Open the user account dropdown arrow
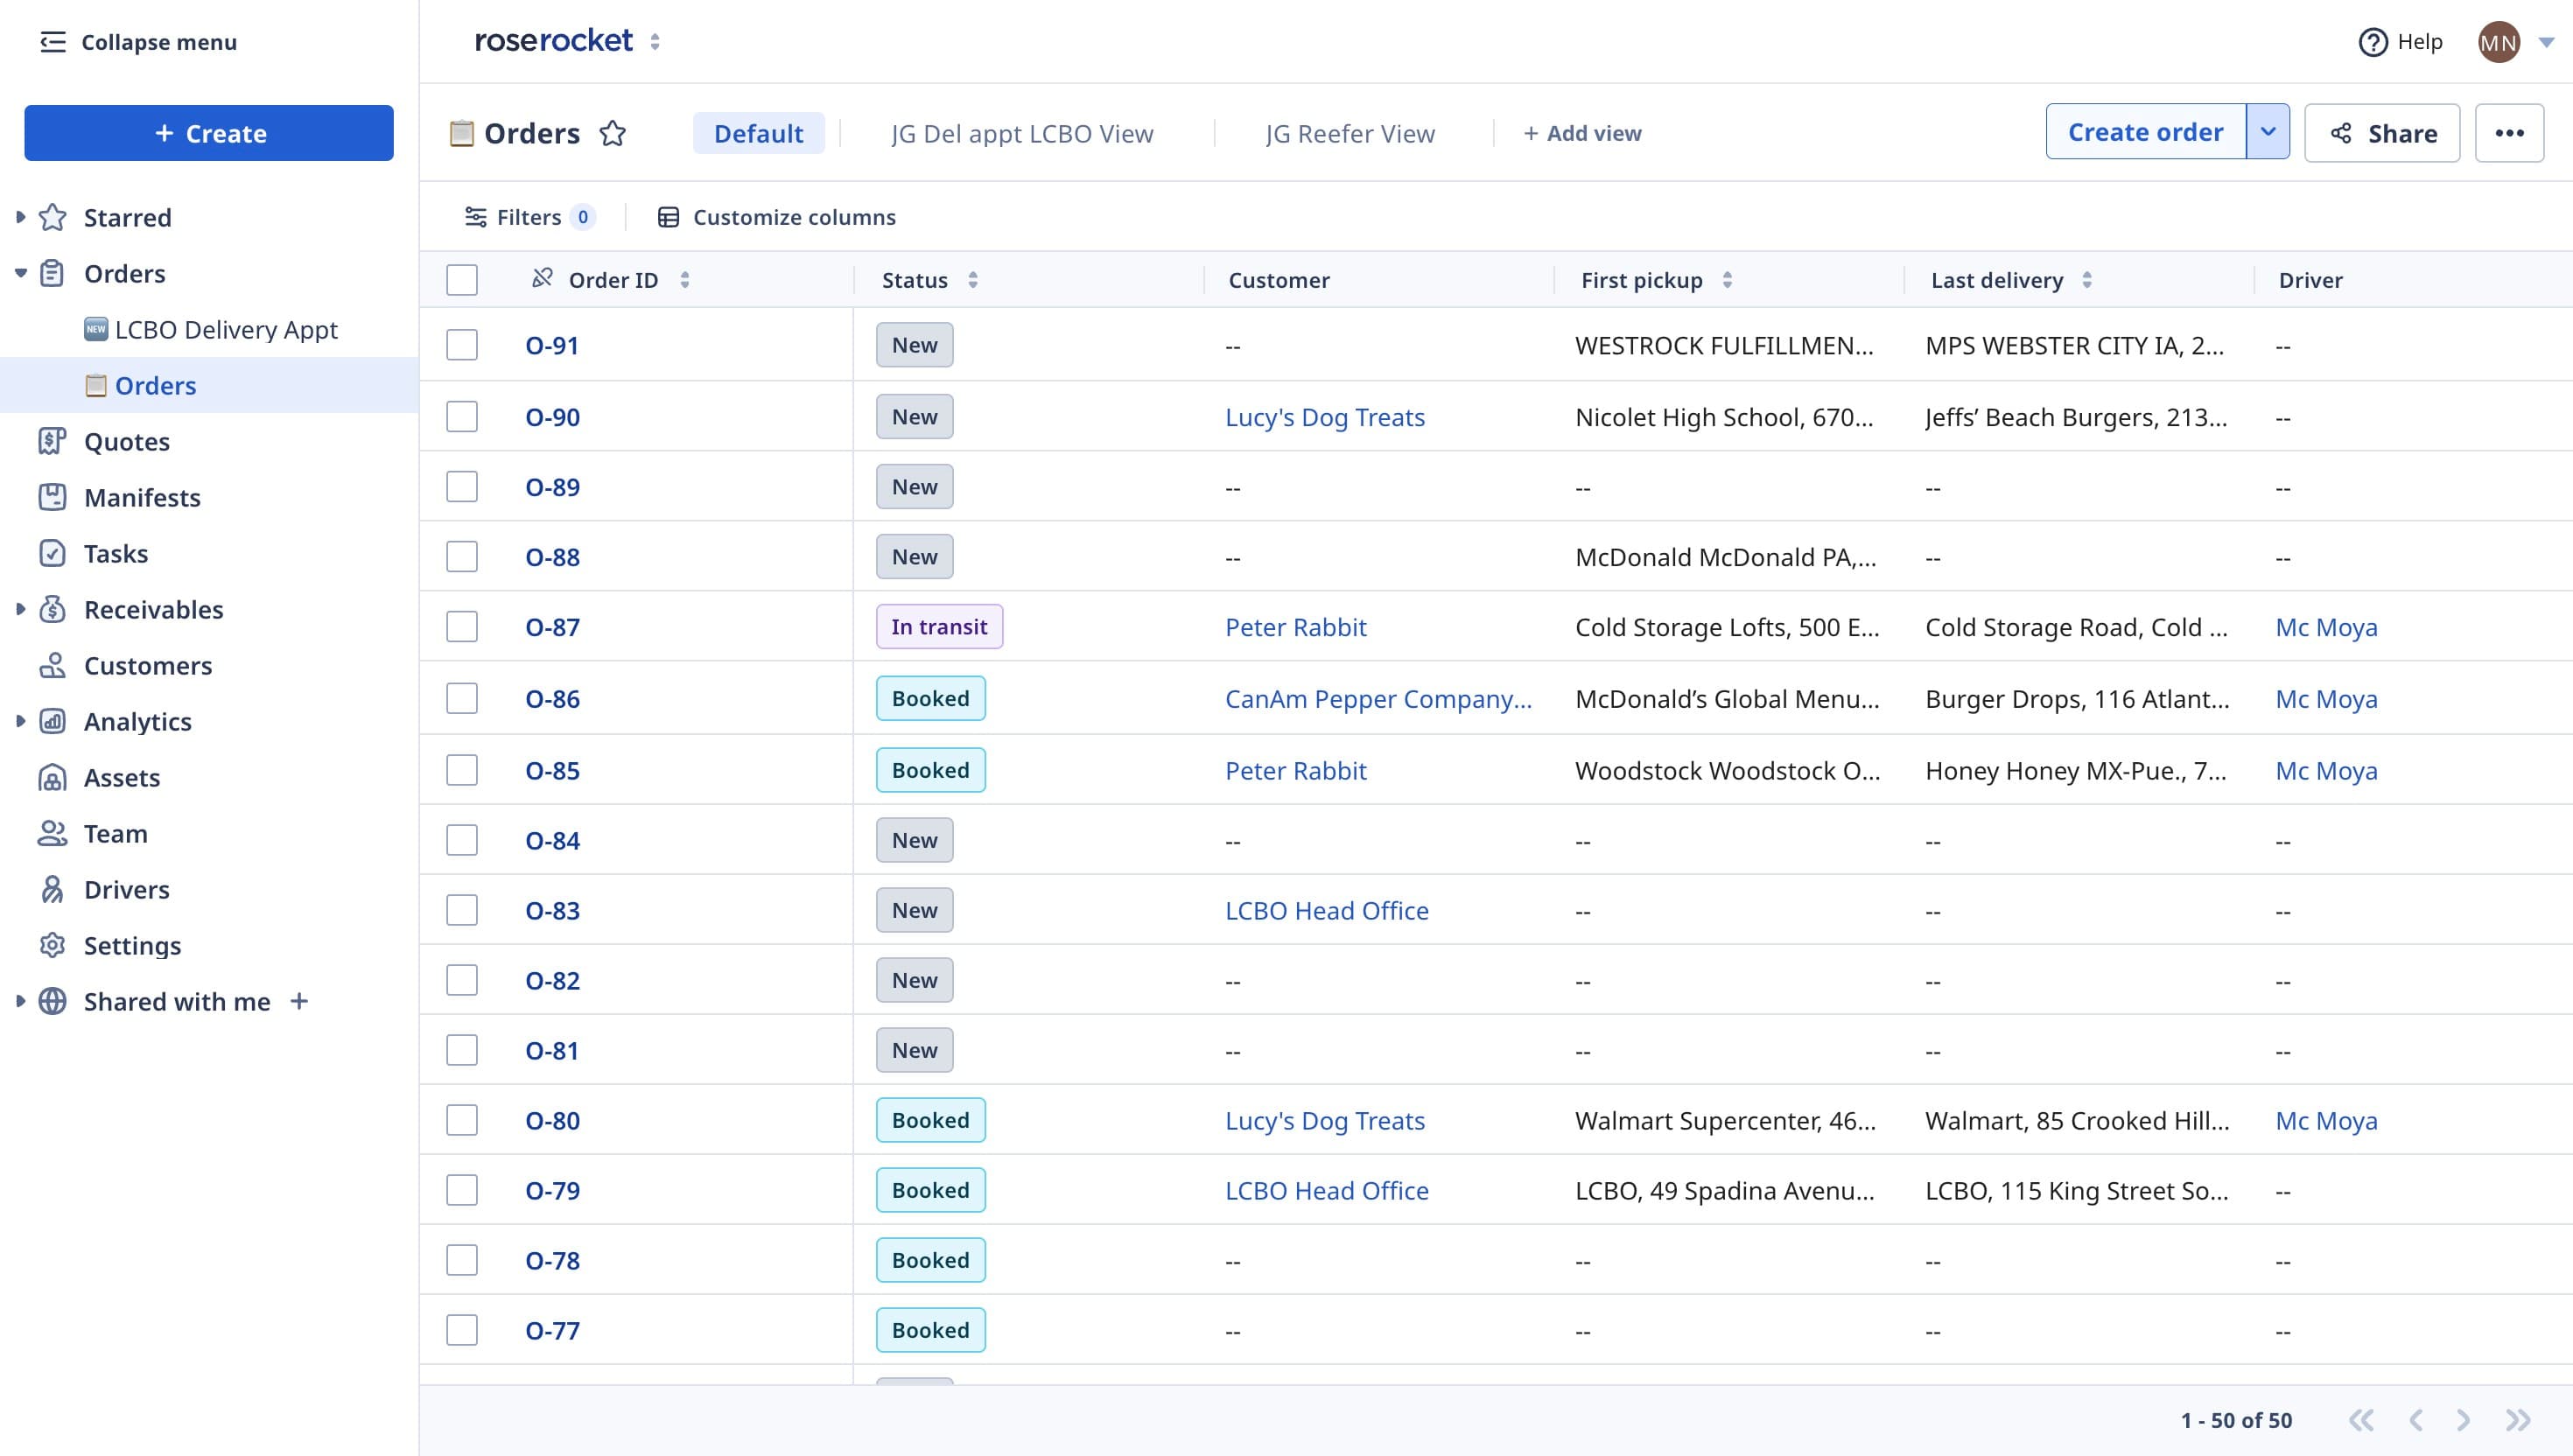 tap(2547, 42)
